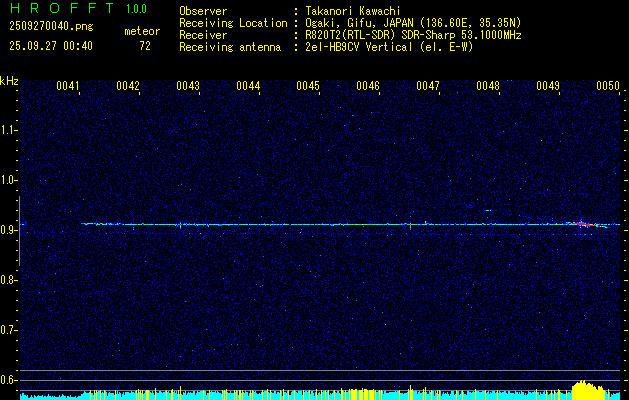This screenshot has height=400, width=629.
Task: Select time marker 0045
Action: point(308,87)
